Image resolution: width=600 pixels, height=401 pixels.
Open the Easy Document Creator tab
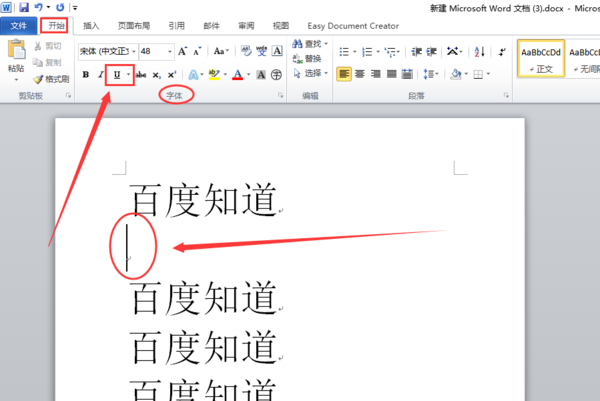353,26
